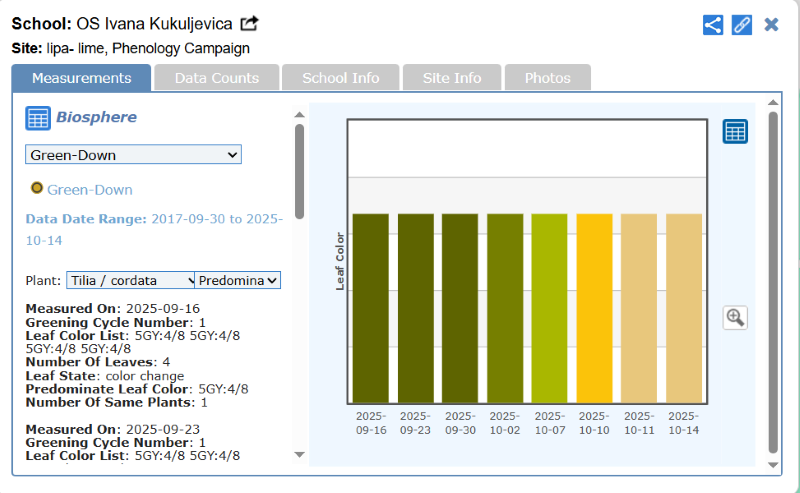
Task: Select the Green-Down radio button
Action: click(x=37, y=188)
